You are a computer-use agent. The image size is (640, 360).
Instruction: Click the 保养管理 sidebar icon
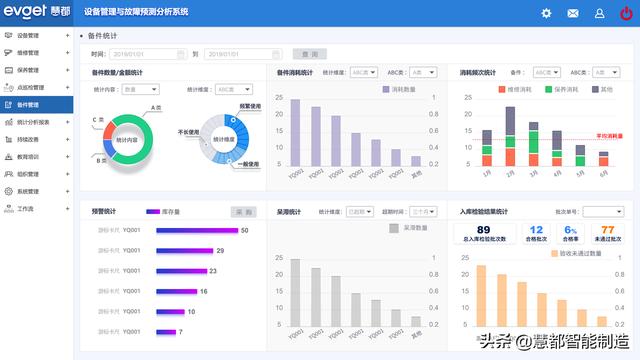(x=8, y=70)
